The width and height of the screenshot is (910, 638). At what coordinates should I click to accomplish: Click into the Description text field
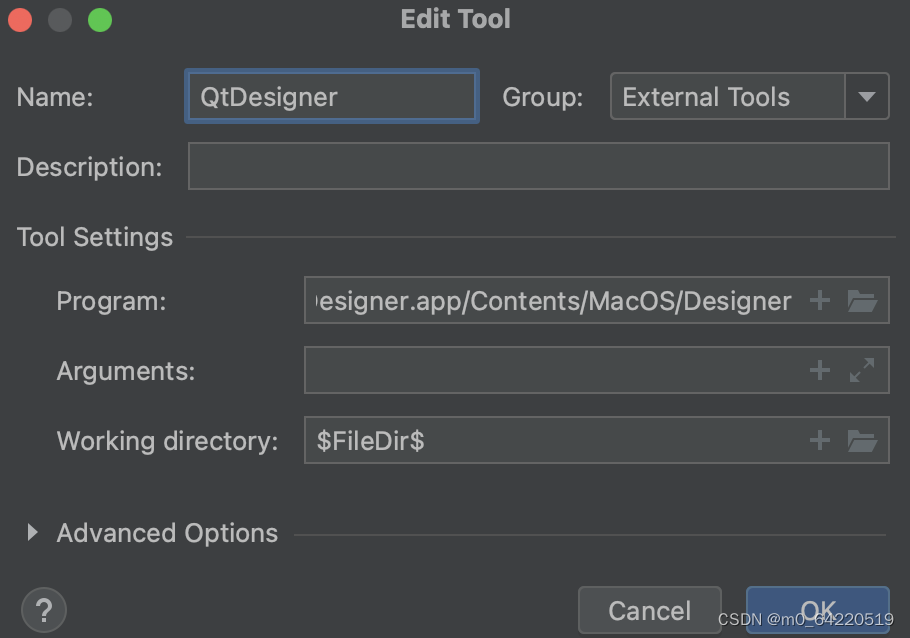(x=538, y=166)
